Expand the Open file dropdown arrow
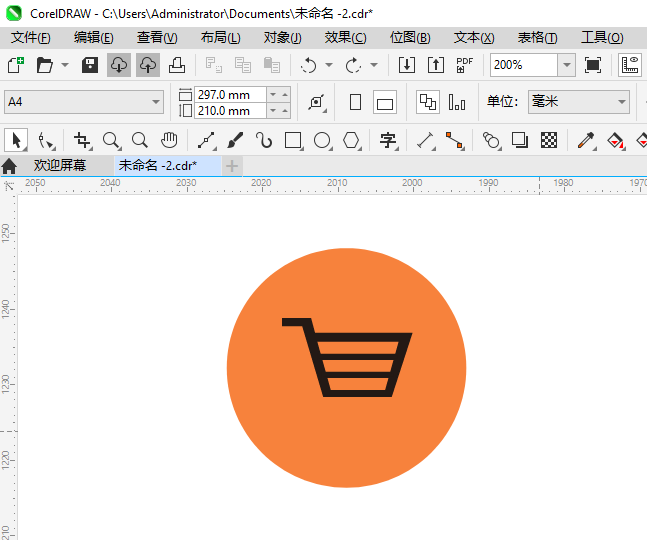 click(x=65, y=65)
